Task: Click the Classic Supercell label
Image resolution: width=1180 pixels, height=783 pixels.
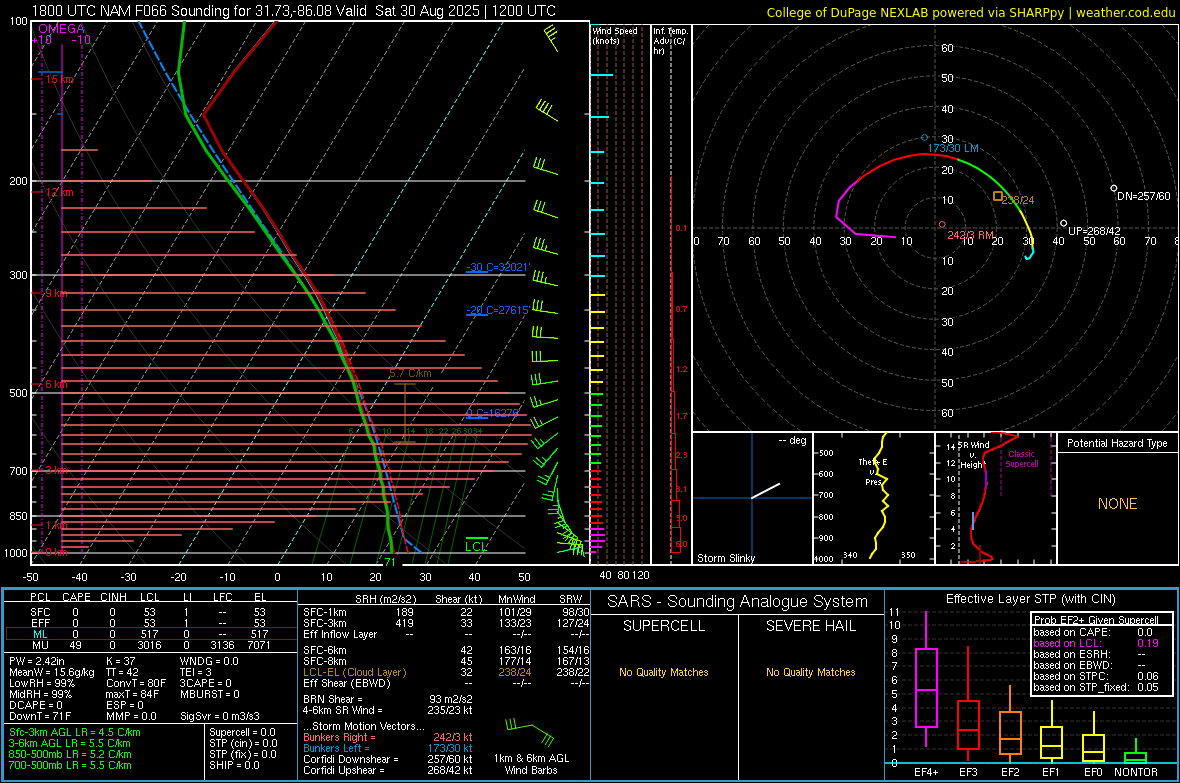Action: coord(1021,459)
